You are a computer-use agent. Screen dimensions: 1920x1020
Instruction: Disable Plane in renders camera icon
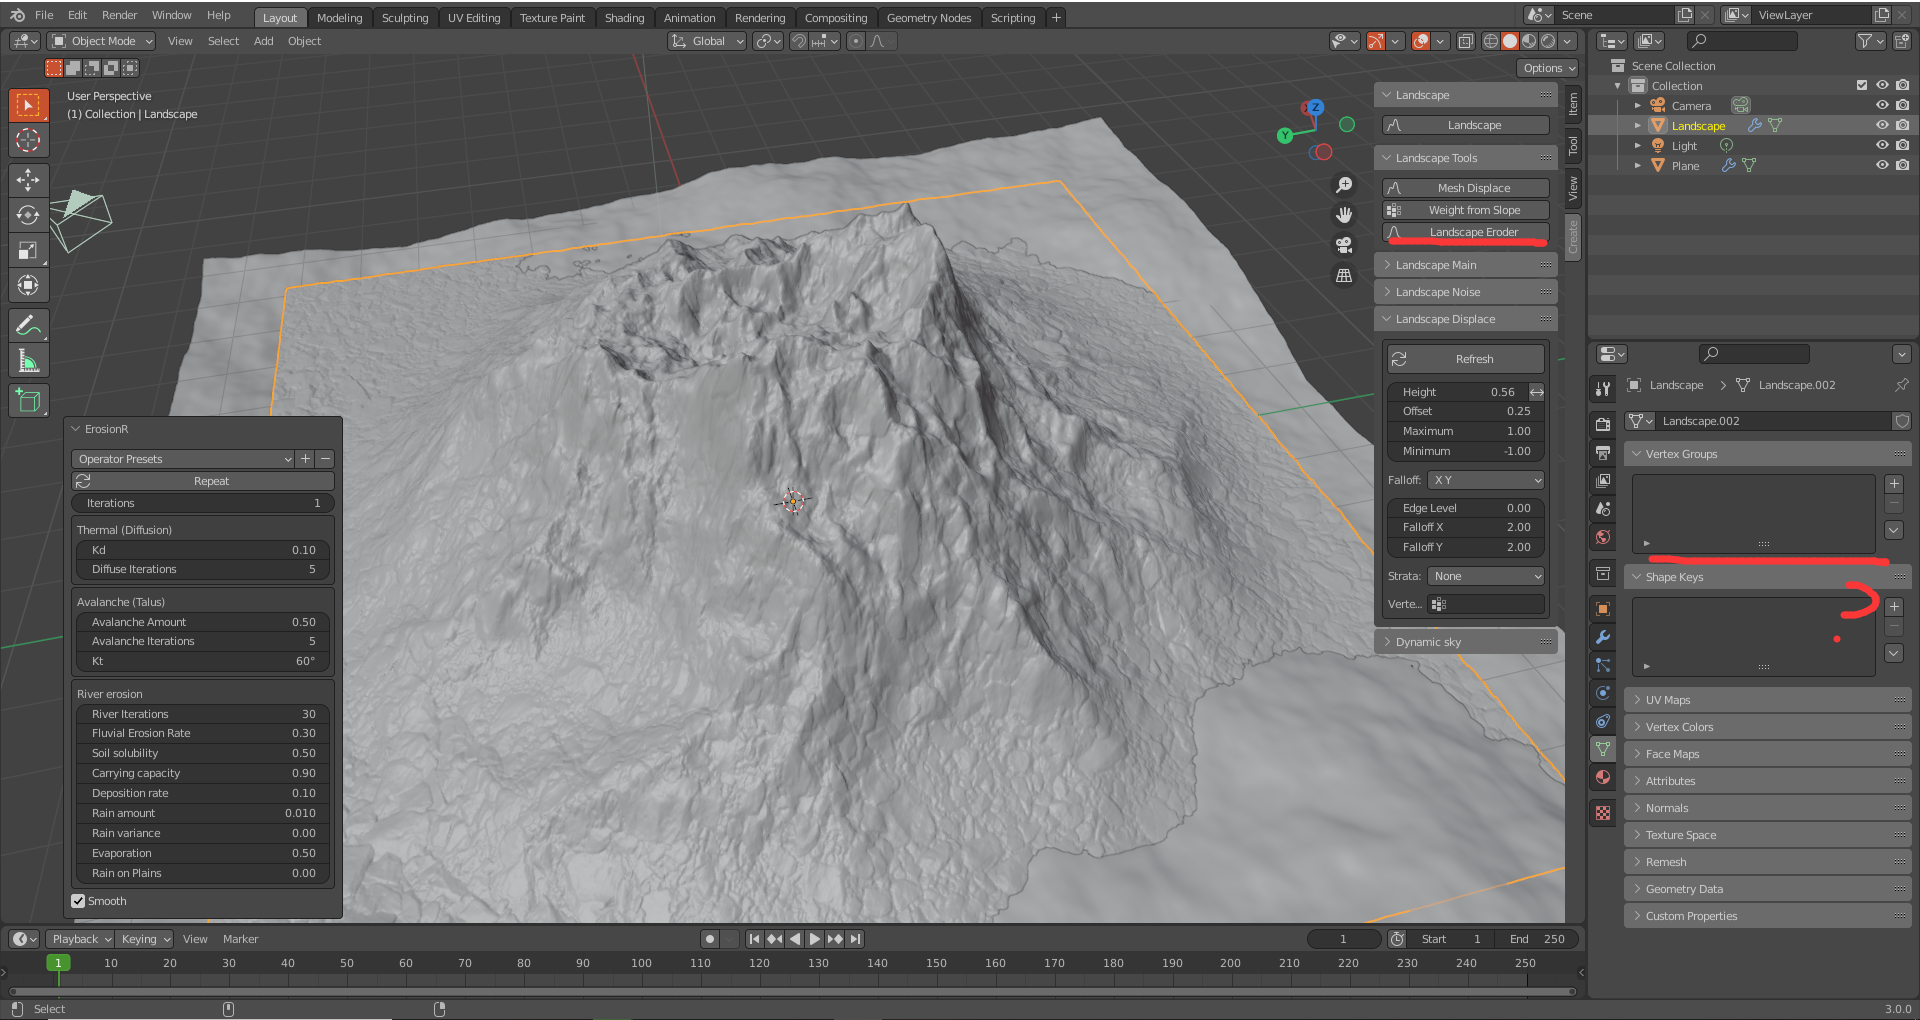pos(1902,165)
